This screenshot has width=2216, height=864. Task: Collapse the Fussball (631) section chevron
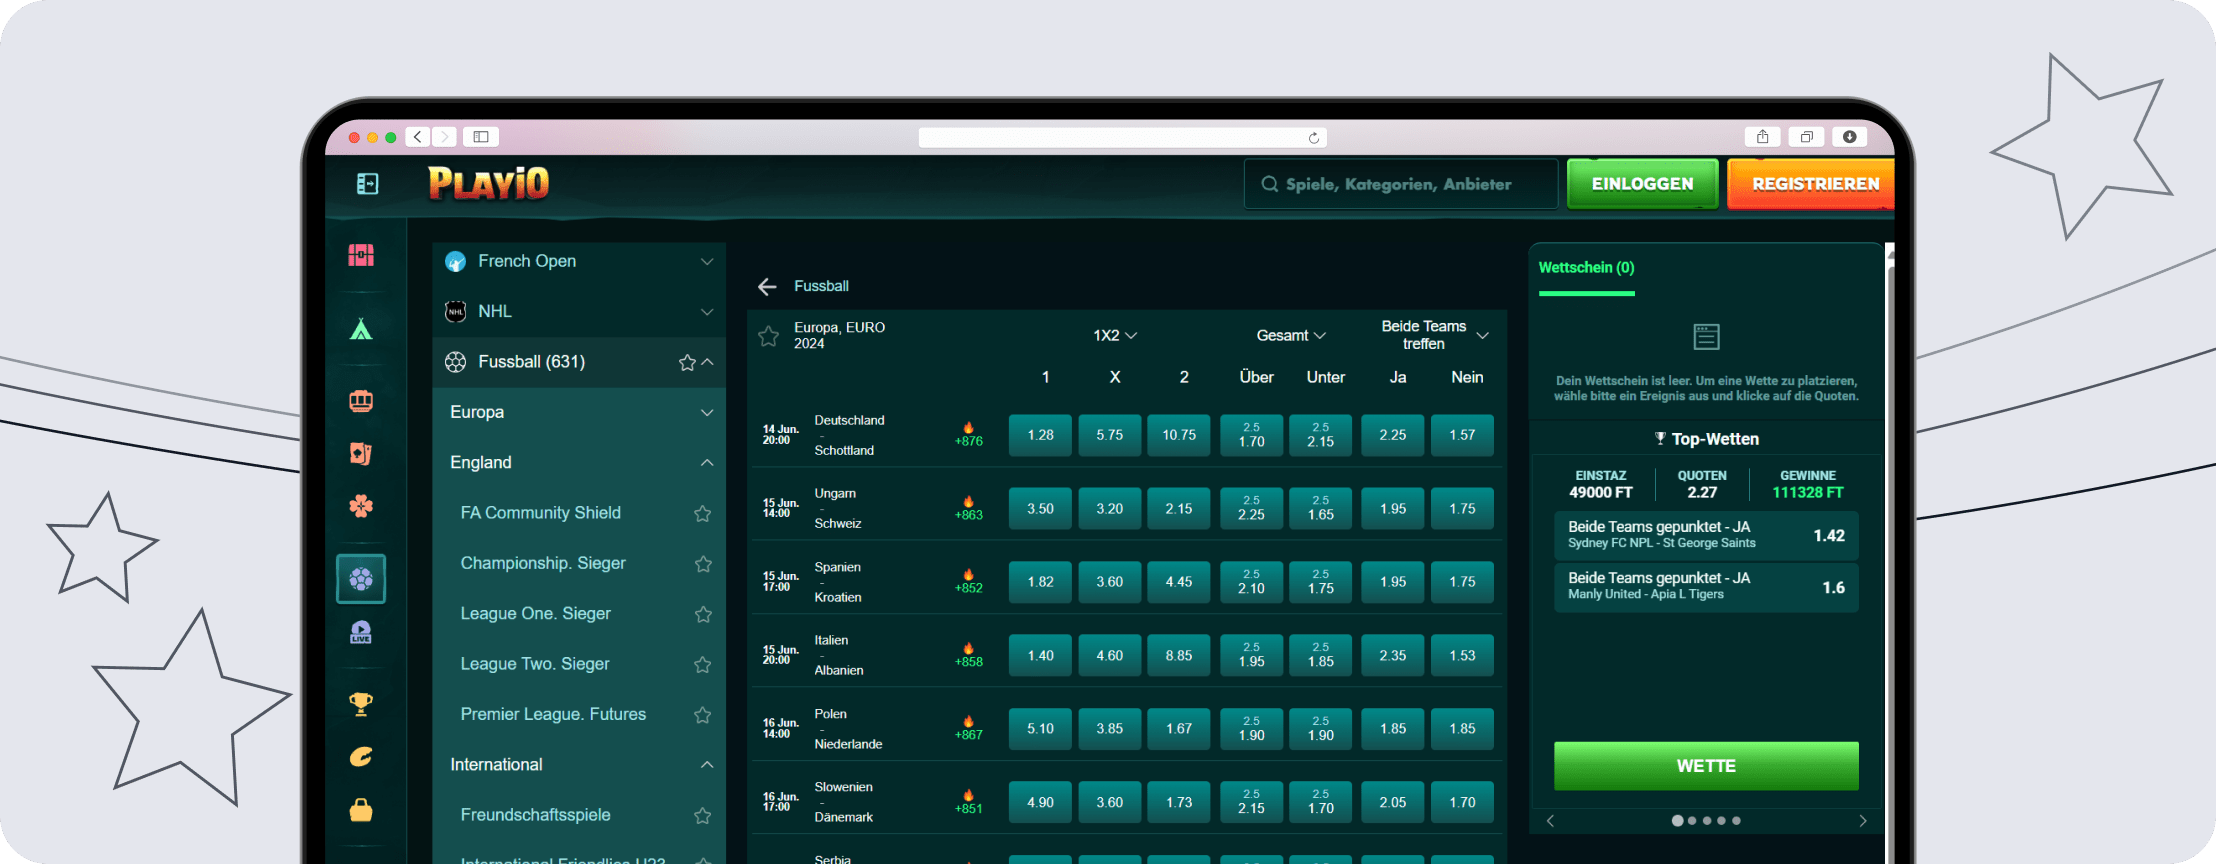tap(708, 362)
